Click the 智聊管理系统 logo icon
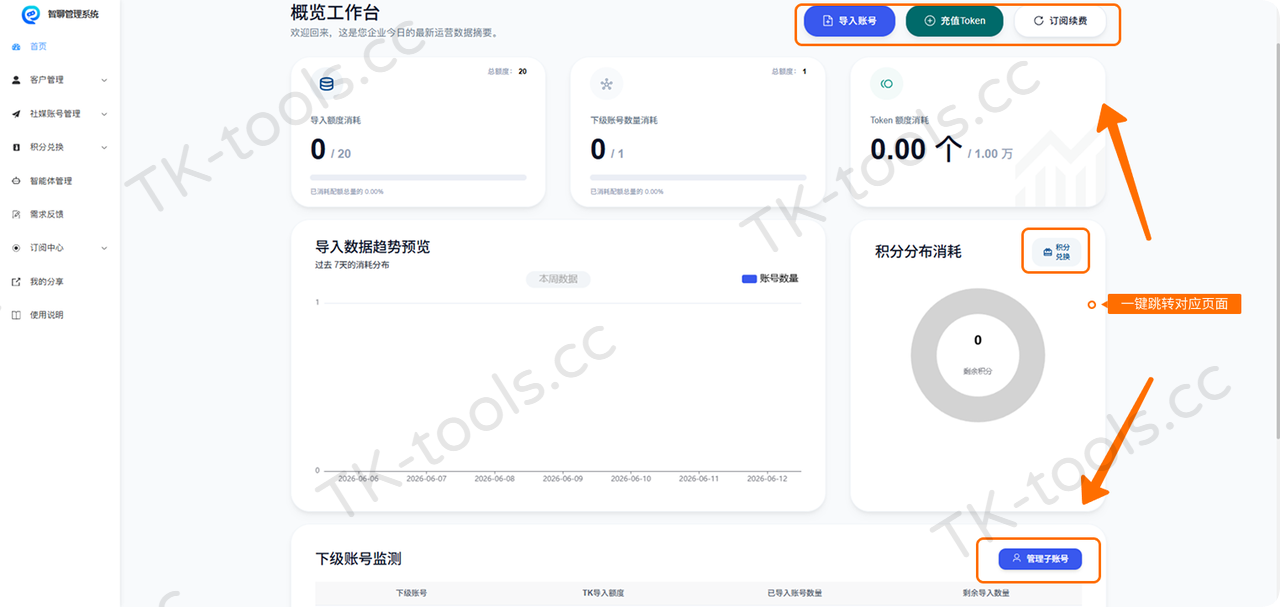Screen dimensions: 1280x607 pyautogui.click(x=30, y=14)
